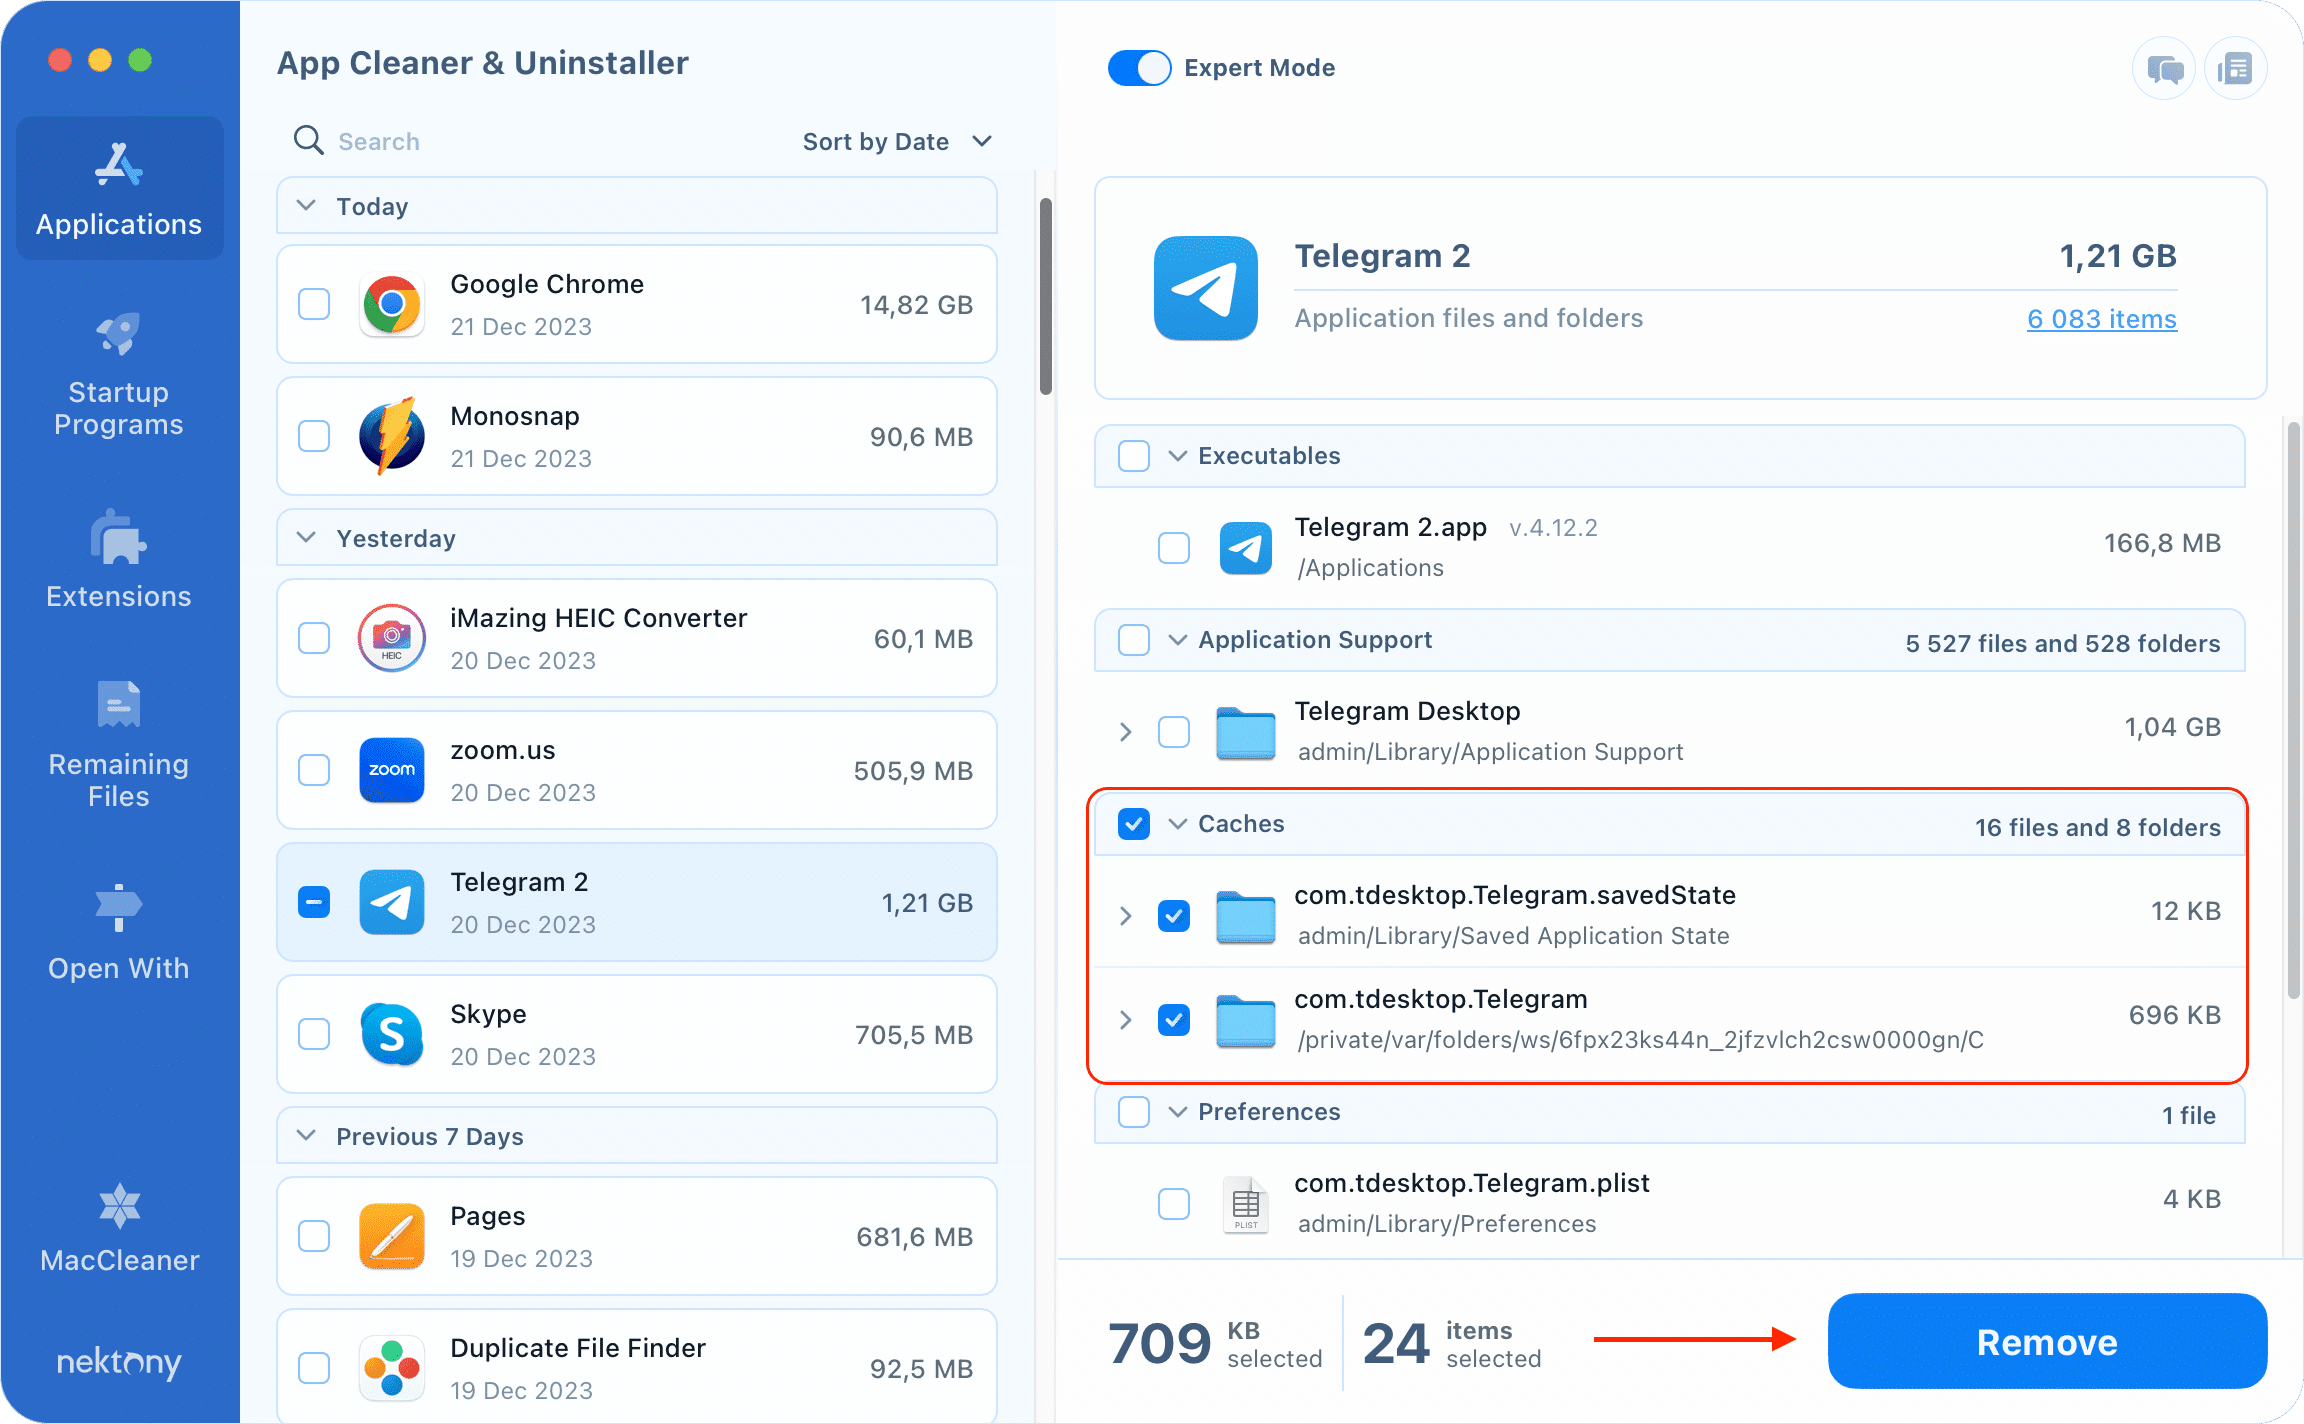Click the Google Chrome app icon

click(x=391, y=304)
